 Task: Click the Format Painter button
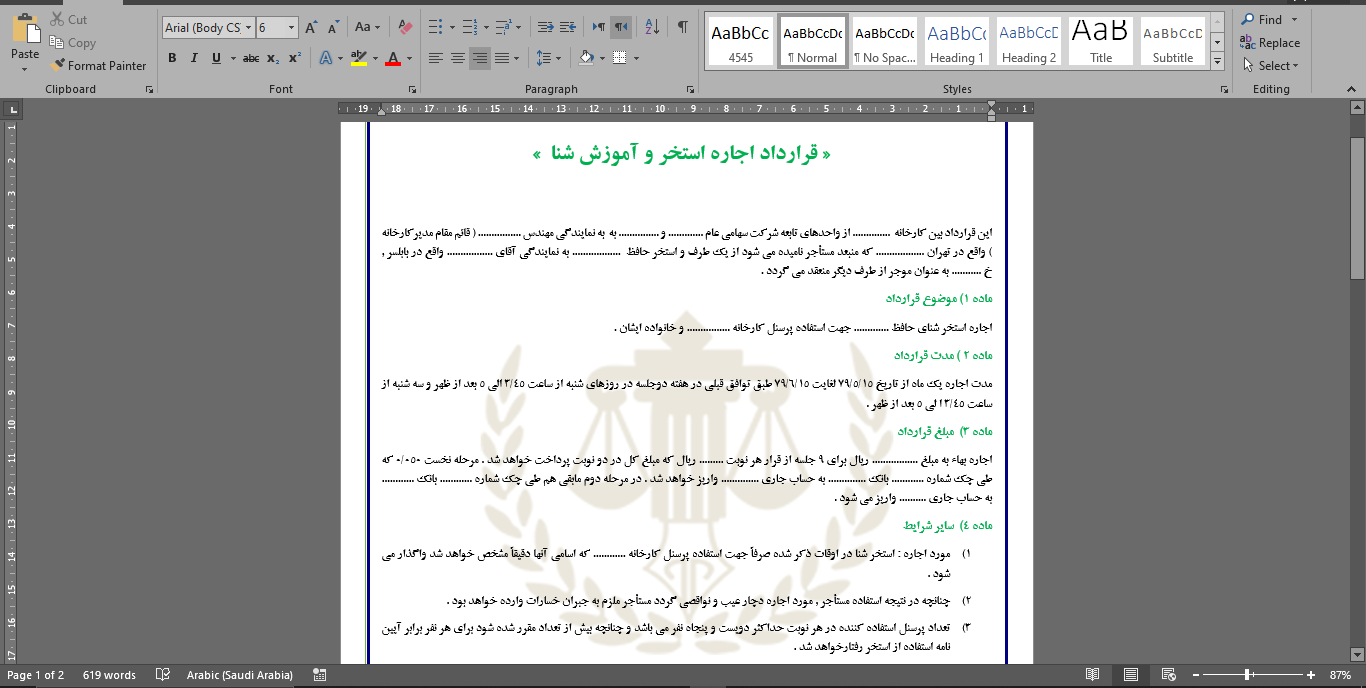tap(98, 65)
